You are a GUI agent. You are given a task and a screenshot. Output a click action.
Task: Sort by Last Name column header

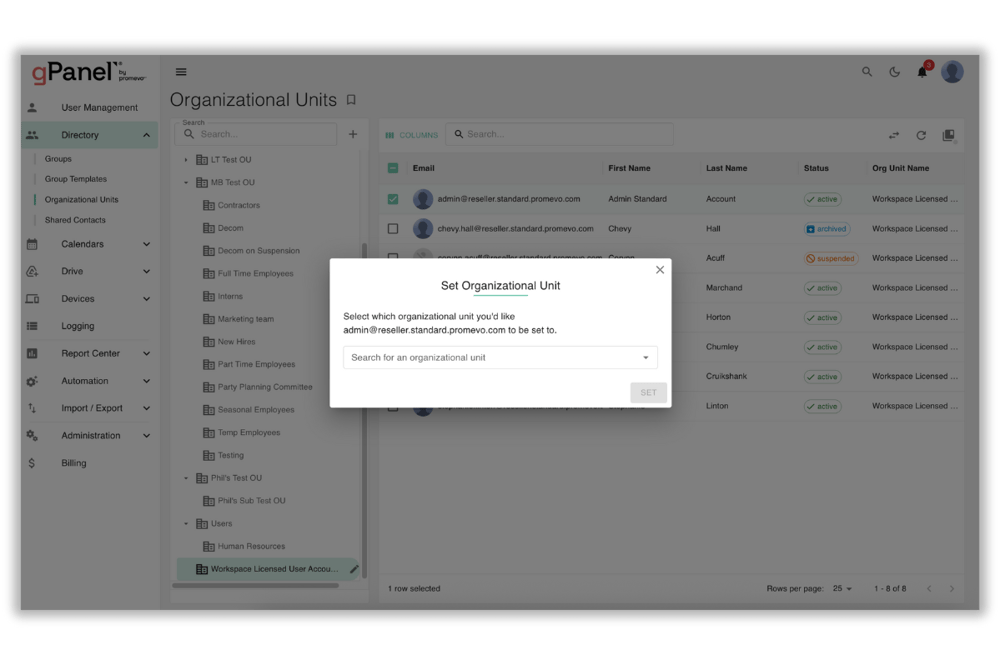(x=726, y=168)
